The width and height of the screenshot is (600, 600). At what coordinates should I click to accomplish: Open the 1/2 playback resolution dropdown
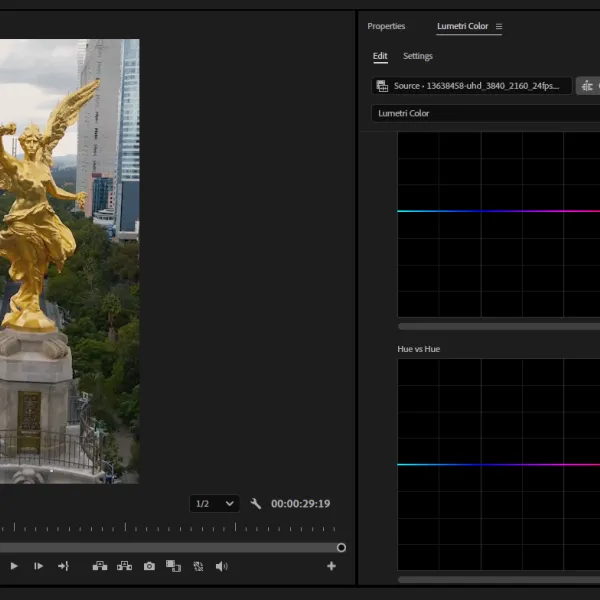click(x=215, y=504)
